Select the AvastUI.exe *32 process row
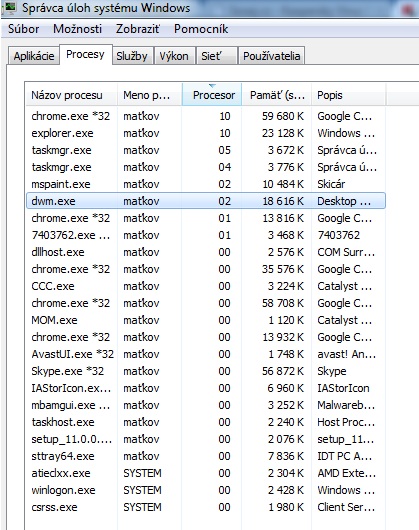 206,354
